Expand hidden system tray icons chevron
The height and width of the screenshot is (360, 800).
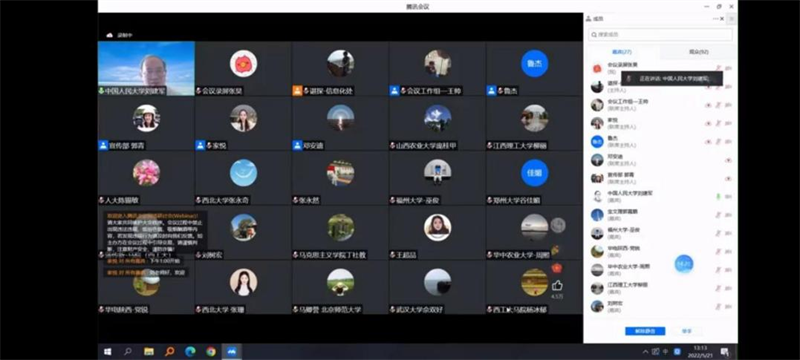click(x=645, y=352)
